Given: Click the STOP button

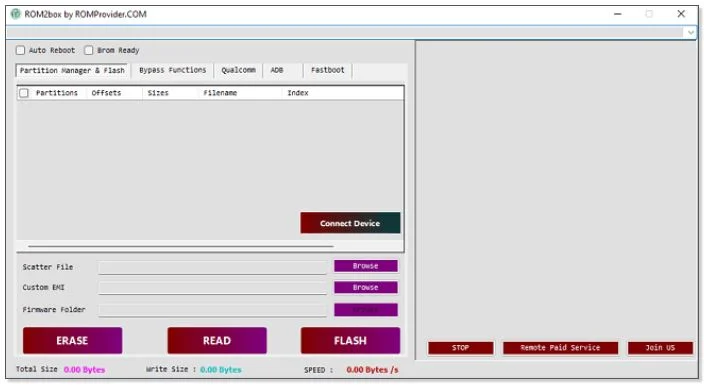Looking at the screenshot, I should 461,348.
